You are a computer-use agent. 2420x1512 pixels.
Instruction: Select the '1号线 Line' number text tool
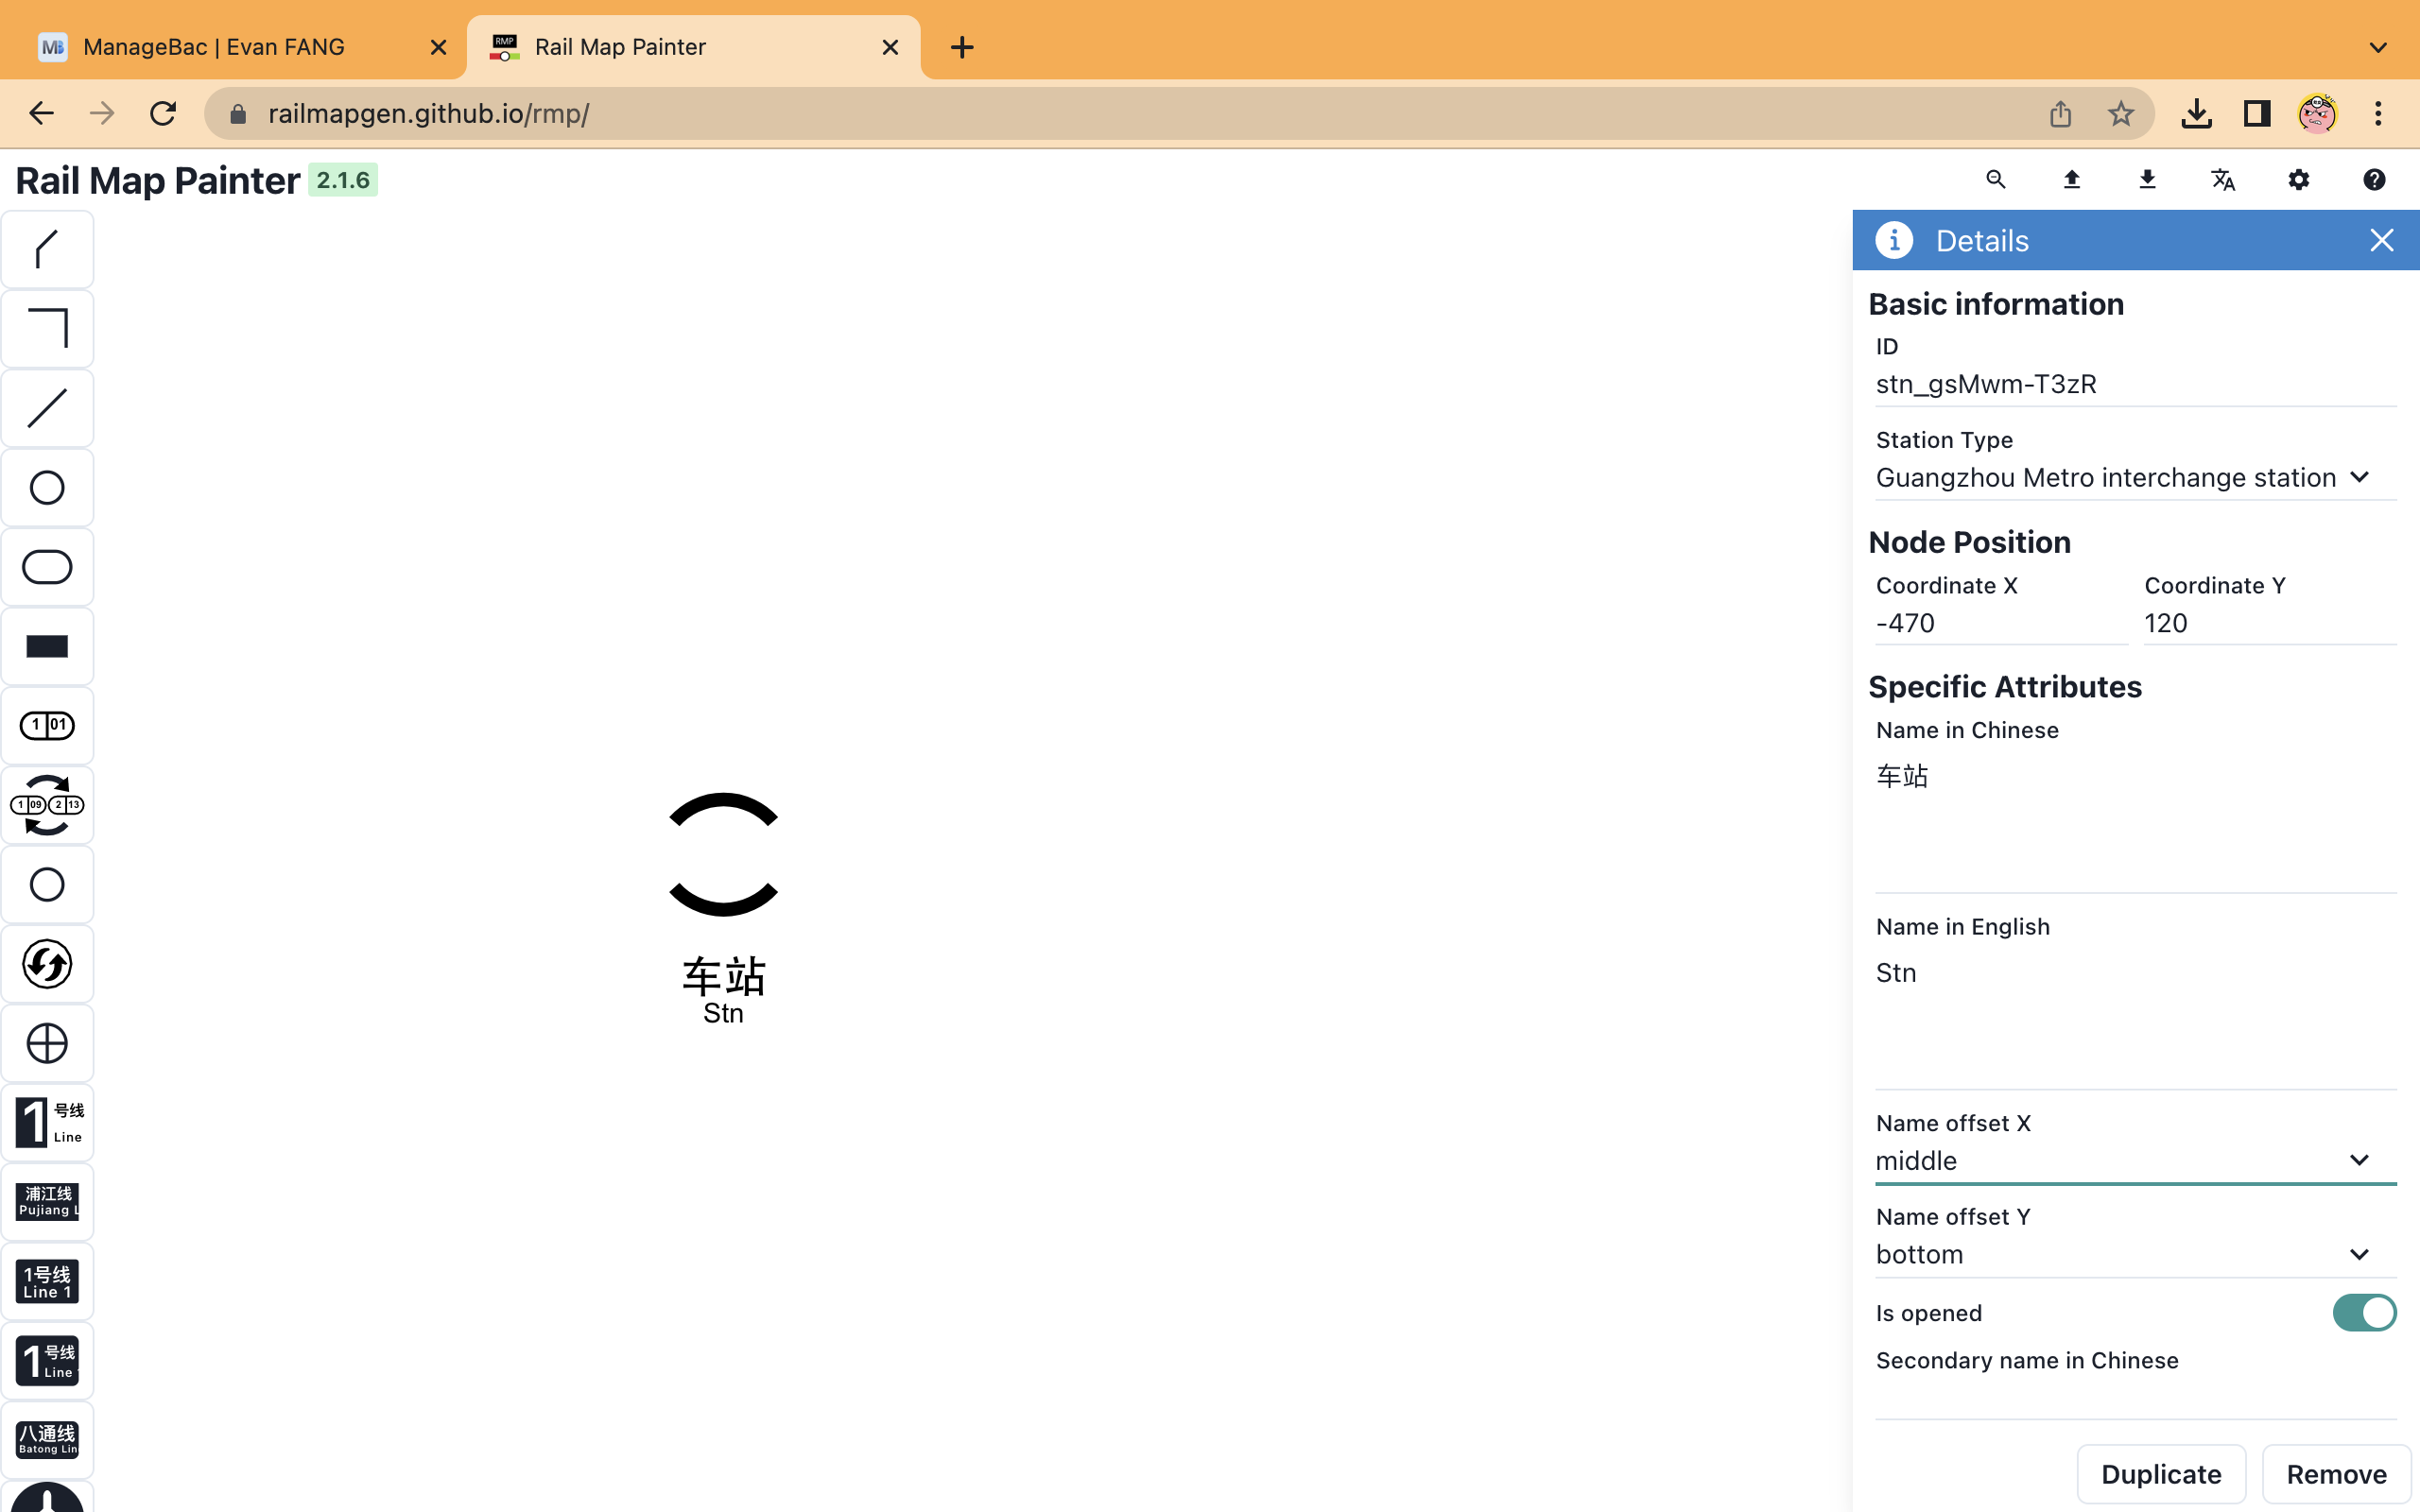pos(47,1123)
